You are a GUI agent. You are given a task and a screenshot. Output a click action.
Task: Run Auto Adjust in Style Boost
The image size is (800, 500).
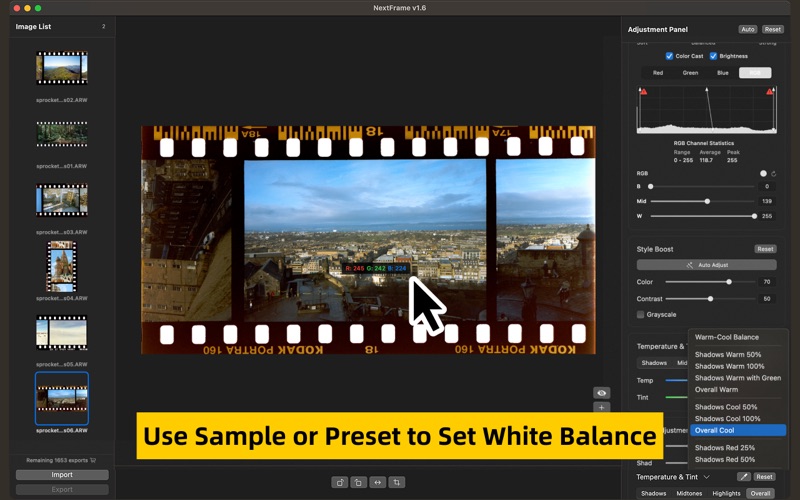click(707, 265)
